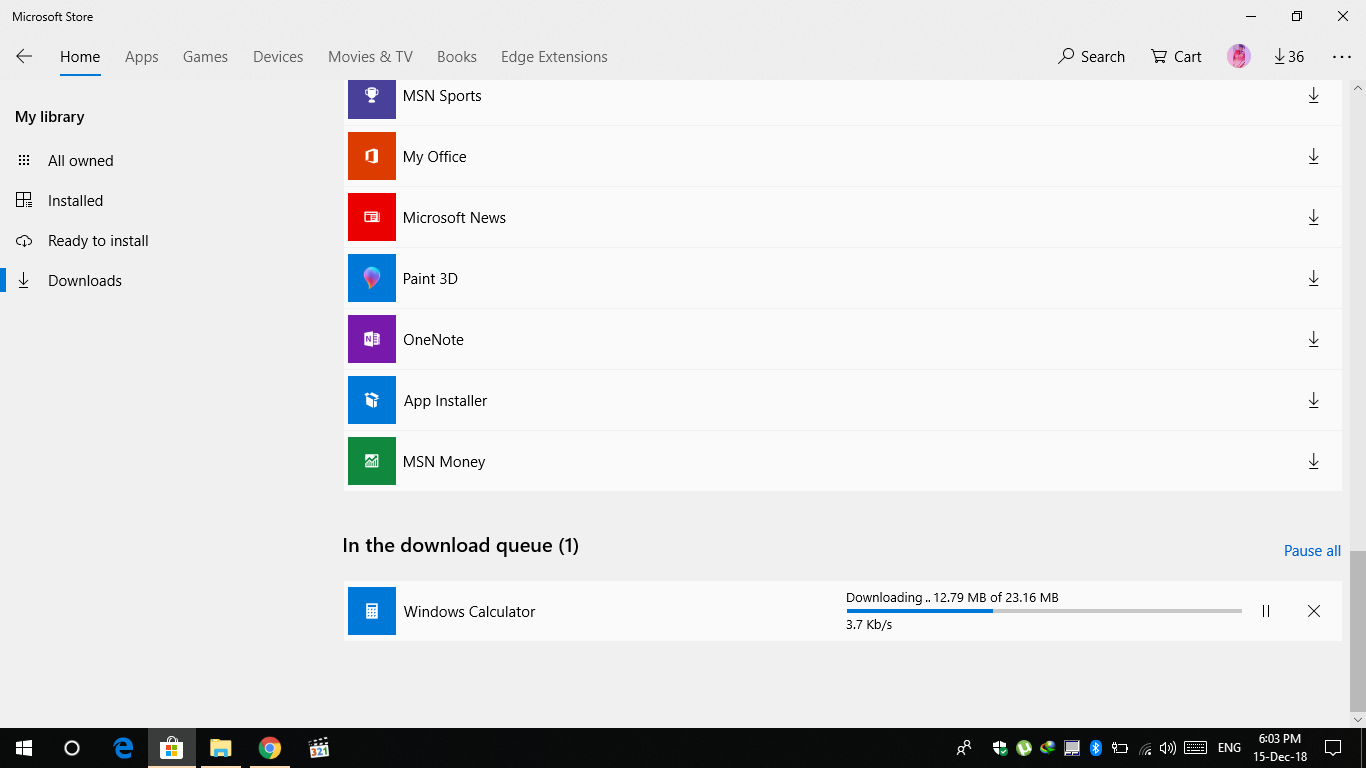Go back with the back arrow
This screenshot has height=768, width=1366.
(24, 57)
